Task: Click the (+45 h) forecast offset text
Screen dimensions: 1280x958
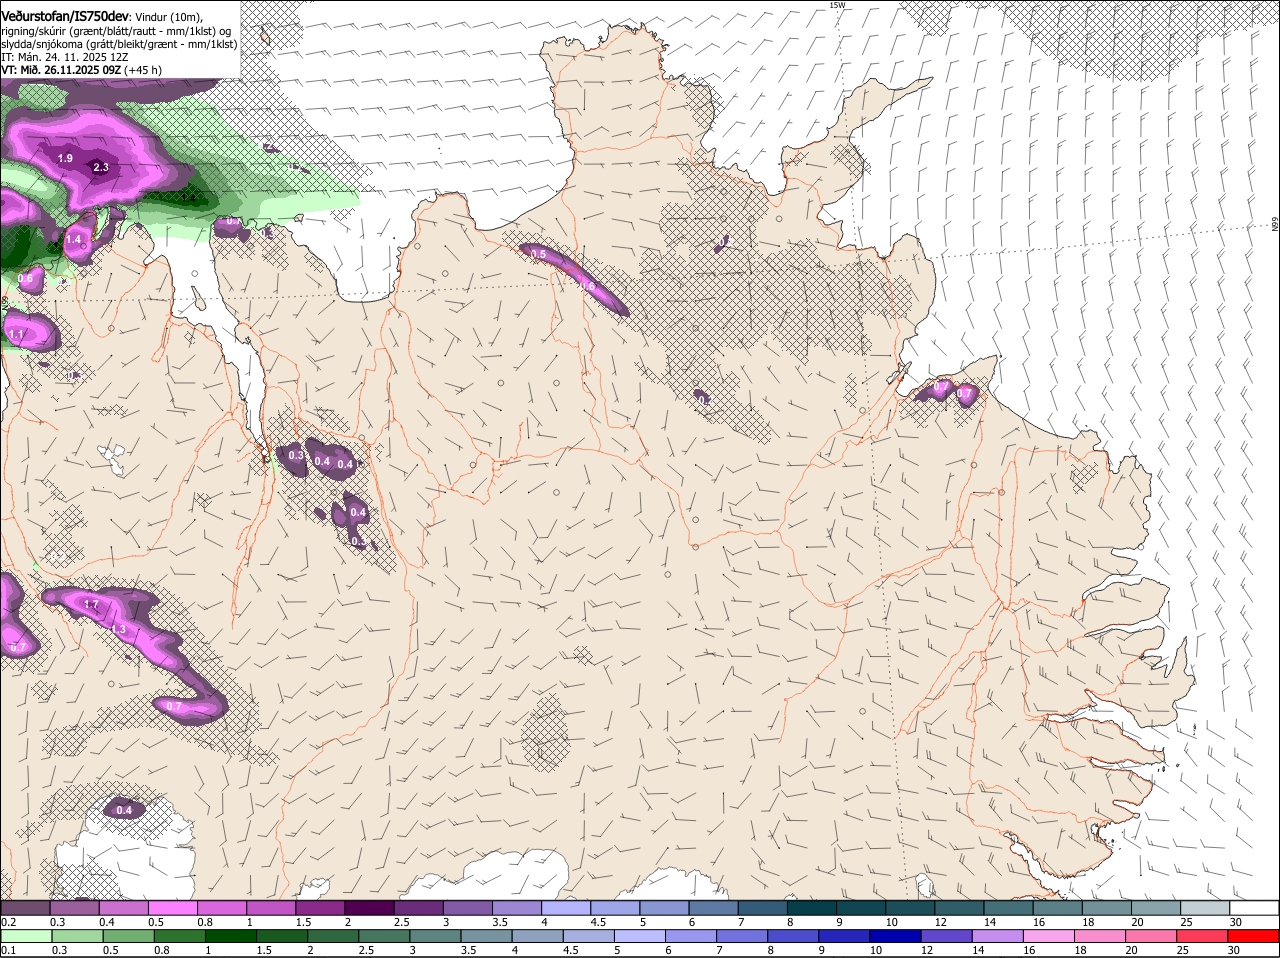Action: [x=143, y=70]
